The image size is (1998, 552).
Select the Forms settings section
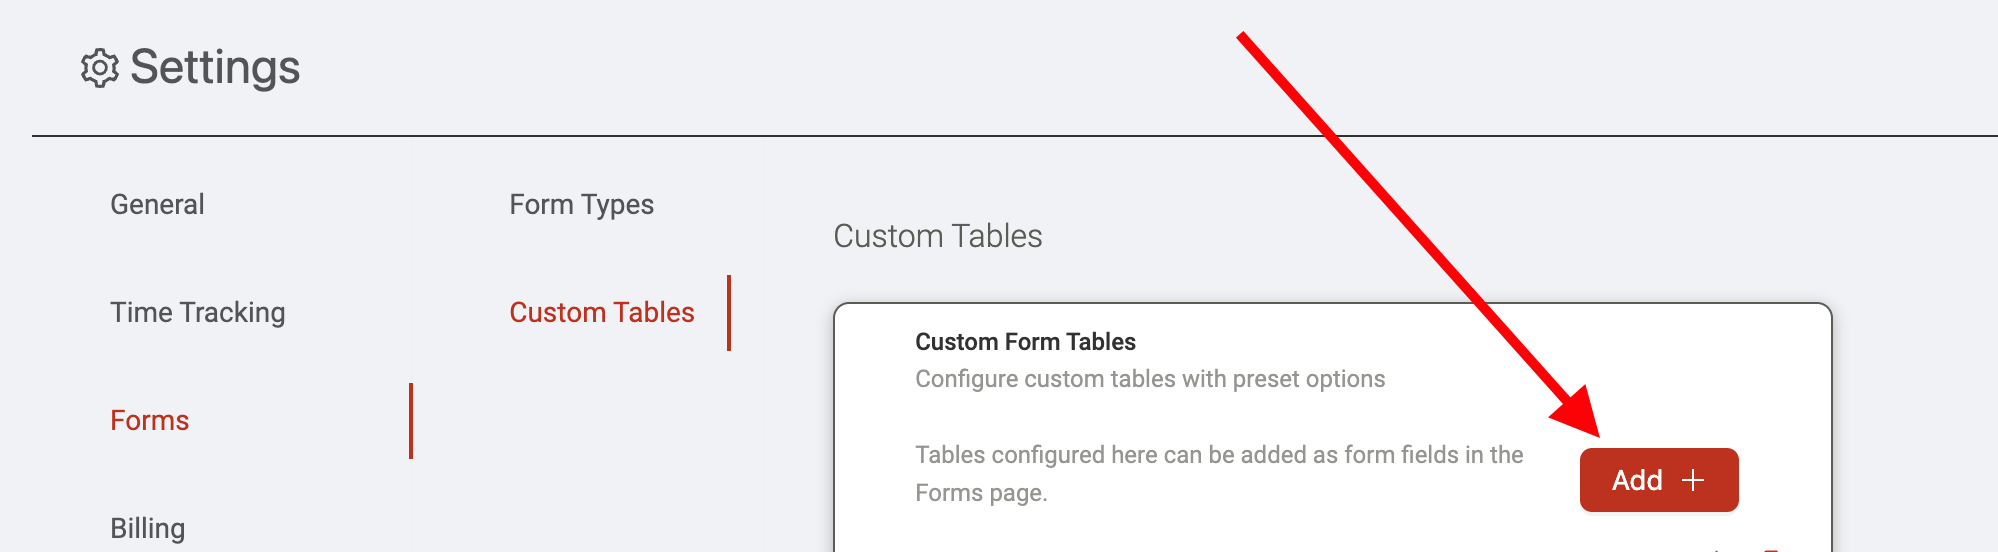pyautogui.click(x=150, y=420)
